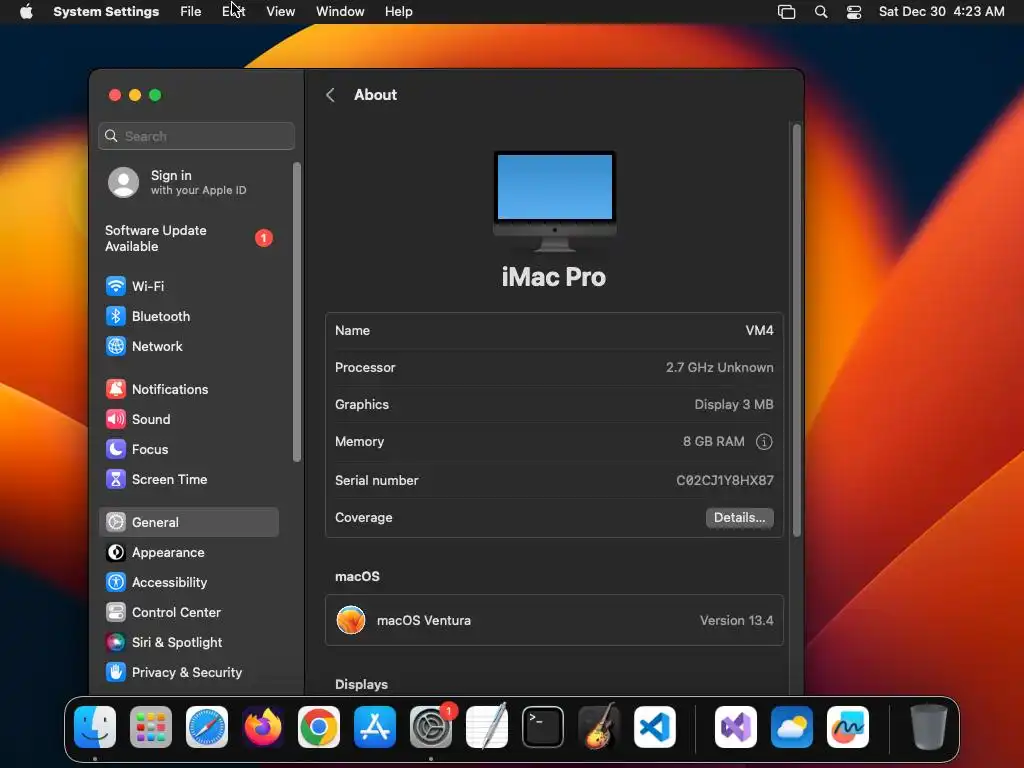Click the memory info icon

coord(763,442)
